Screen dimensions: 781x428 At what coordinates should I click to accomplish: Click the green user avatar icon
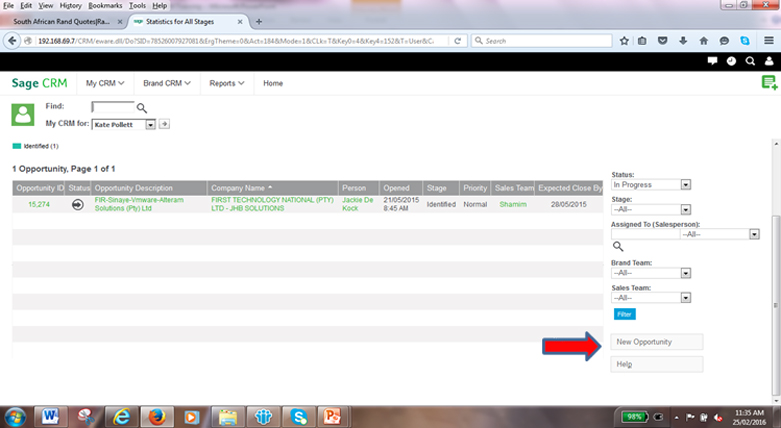pos(23,115)
